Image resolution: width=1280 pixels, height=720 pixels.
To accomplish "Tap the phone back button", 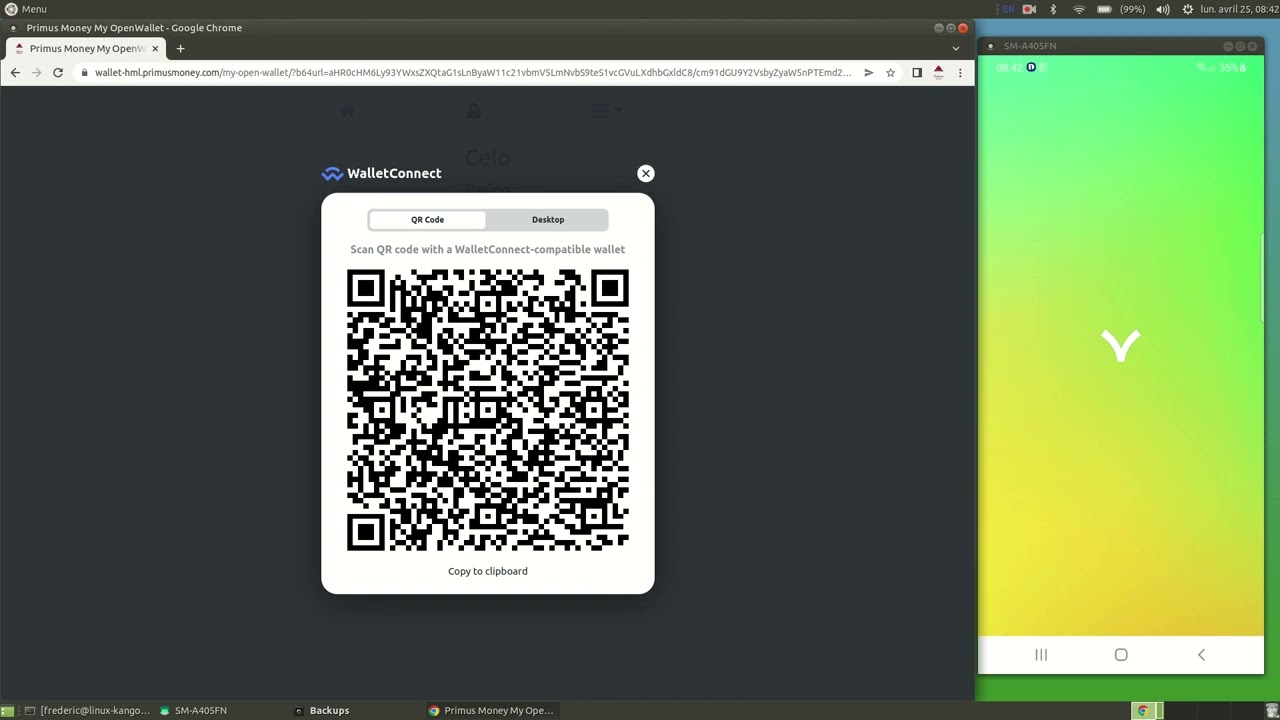I will click(1201, 655).
